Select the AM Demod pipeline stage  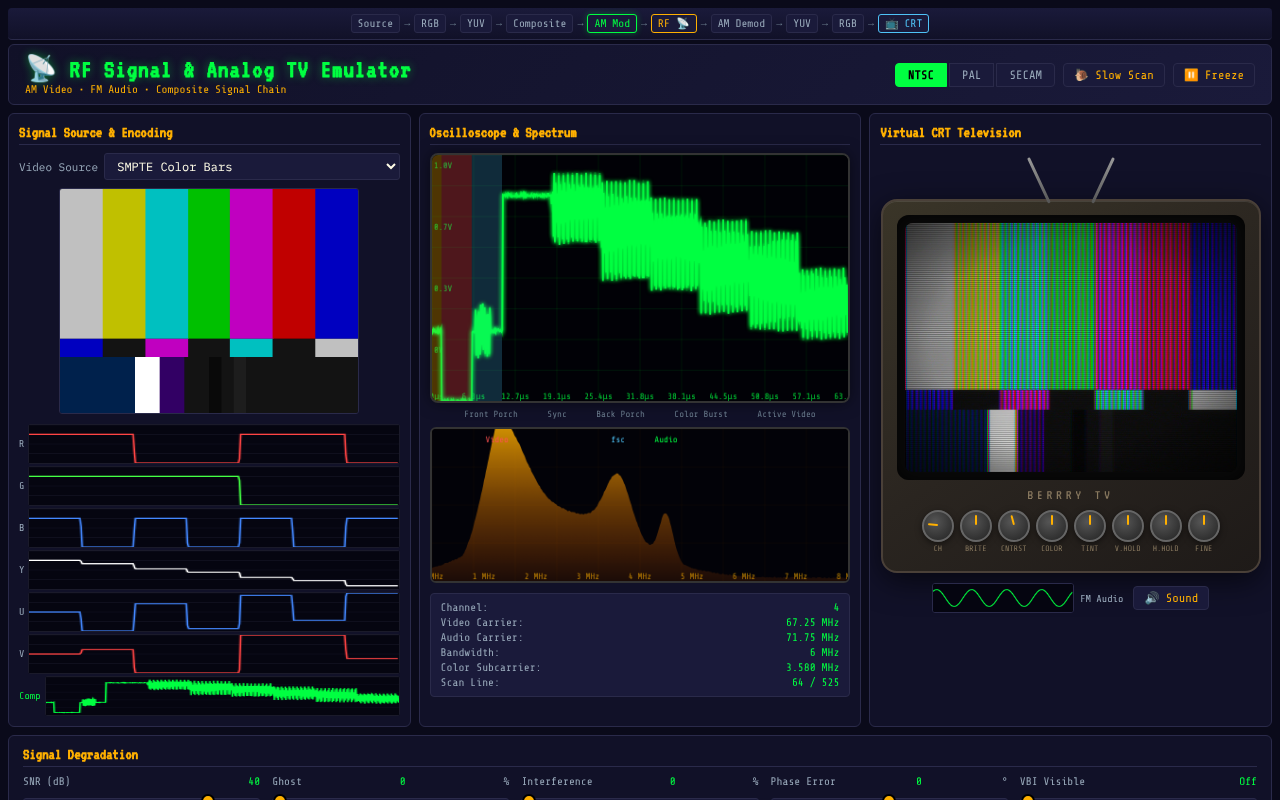pyautogui.click(x=741, y=23)
